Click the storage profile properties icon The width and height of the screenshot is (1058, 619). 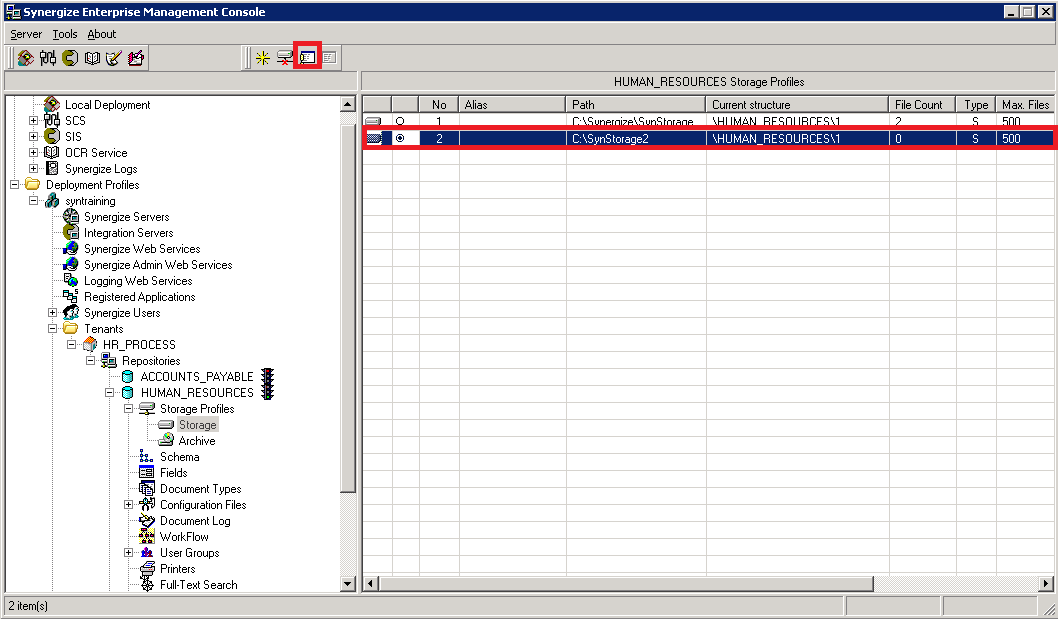[308, 58]
